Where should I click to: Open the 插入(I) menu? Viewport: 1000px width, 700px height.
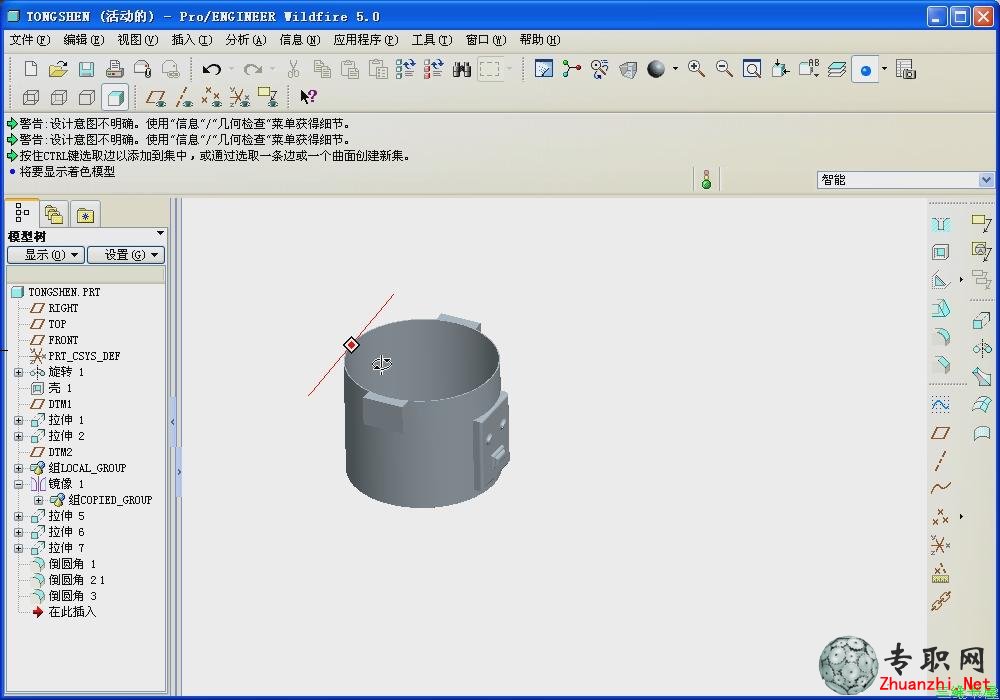[192, 40]
